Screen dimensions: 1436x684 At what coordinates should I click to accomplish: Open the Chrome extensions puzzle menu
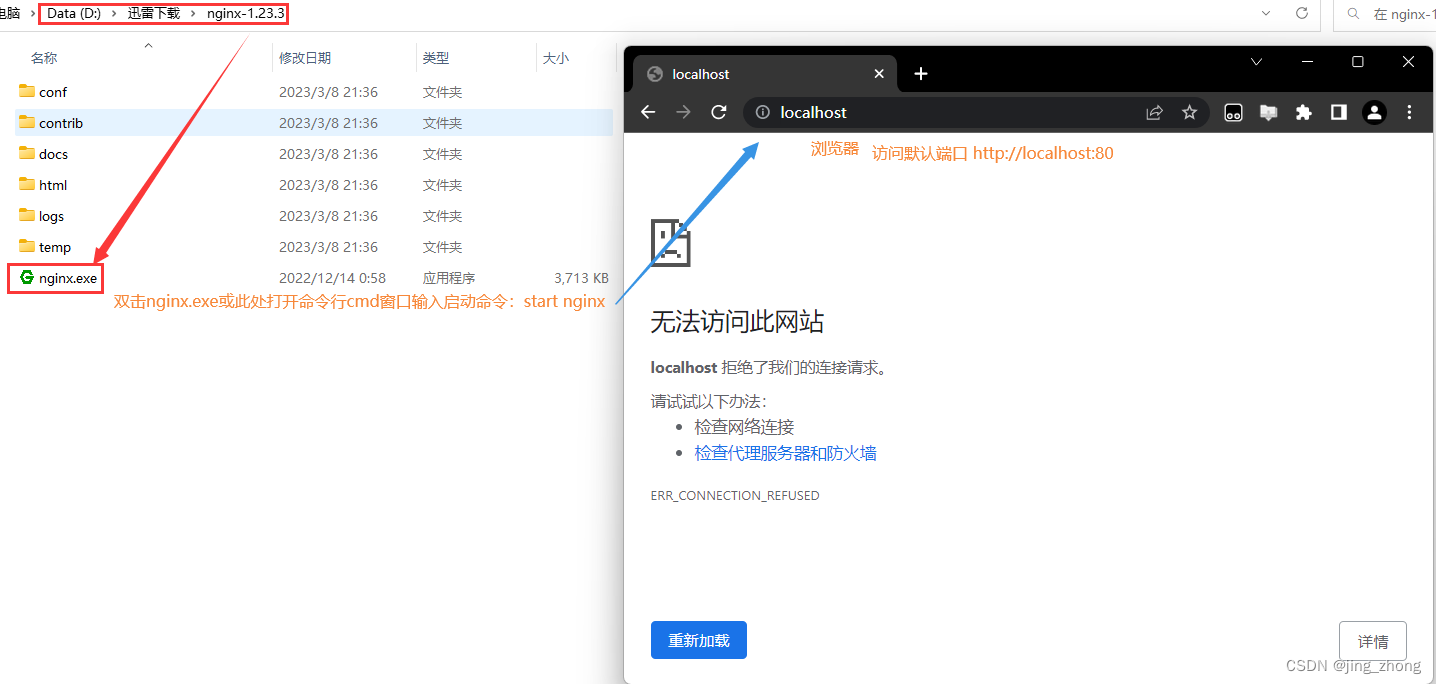pos(1303,113)
